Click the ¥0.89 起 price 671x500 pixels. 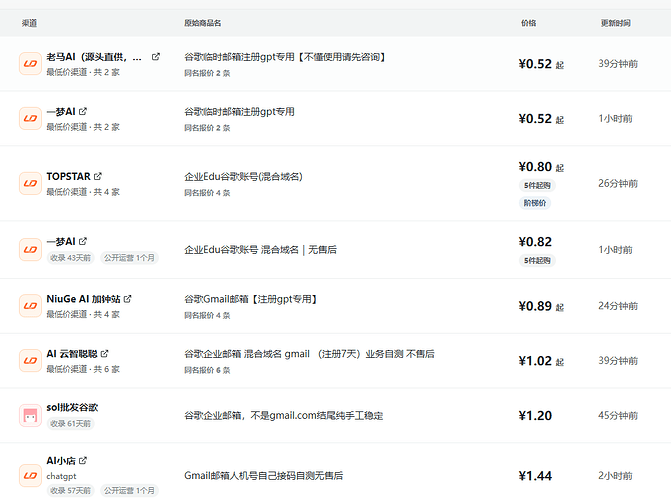541,306
